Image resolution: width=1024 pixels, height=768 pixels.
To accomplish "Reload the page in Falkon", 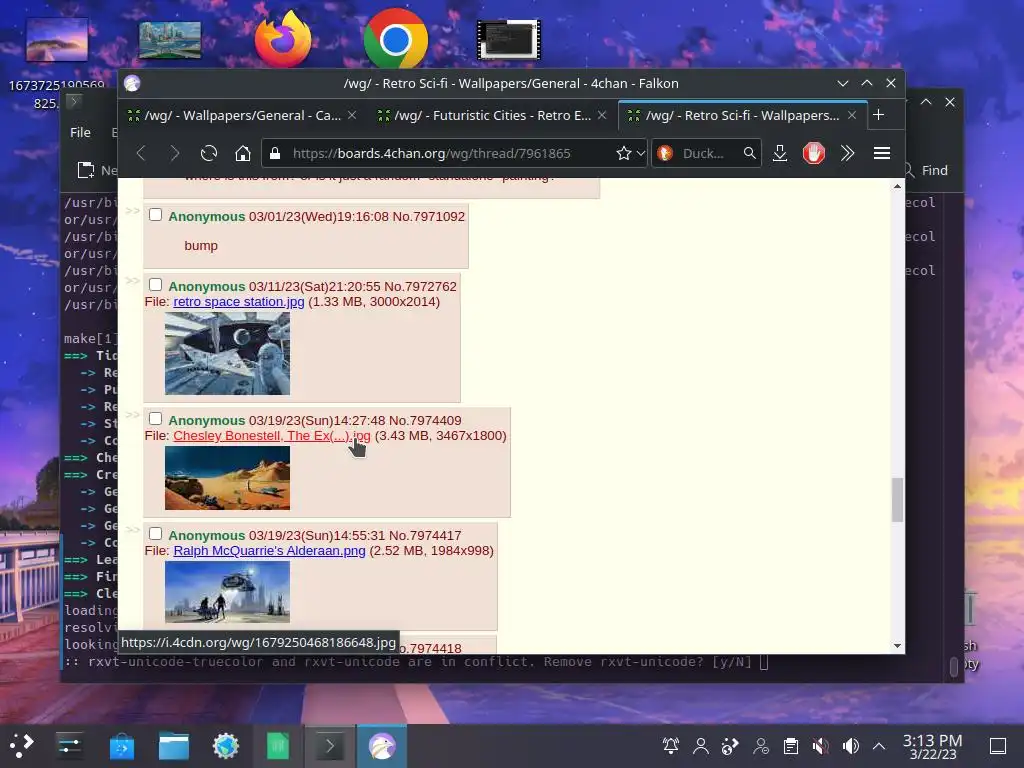I will pos(209,153).
